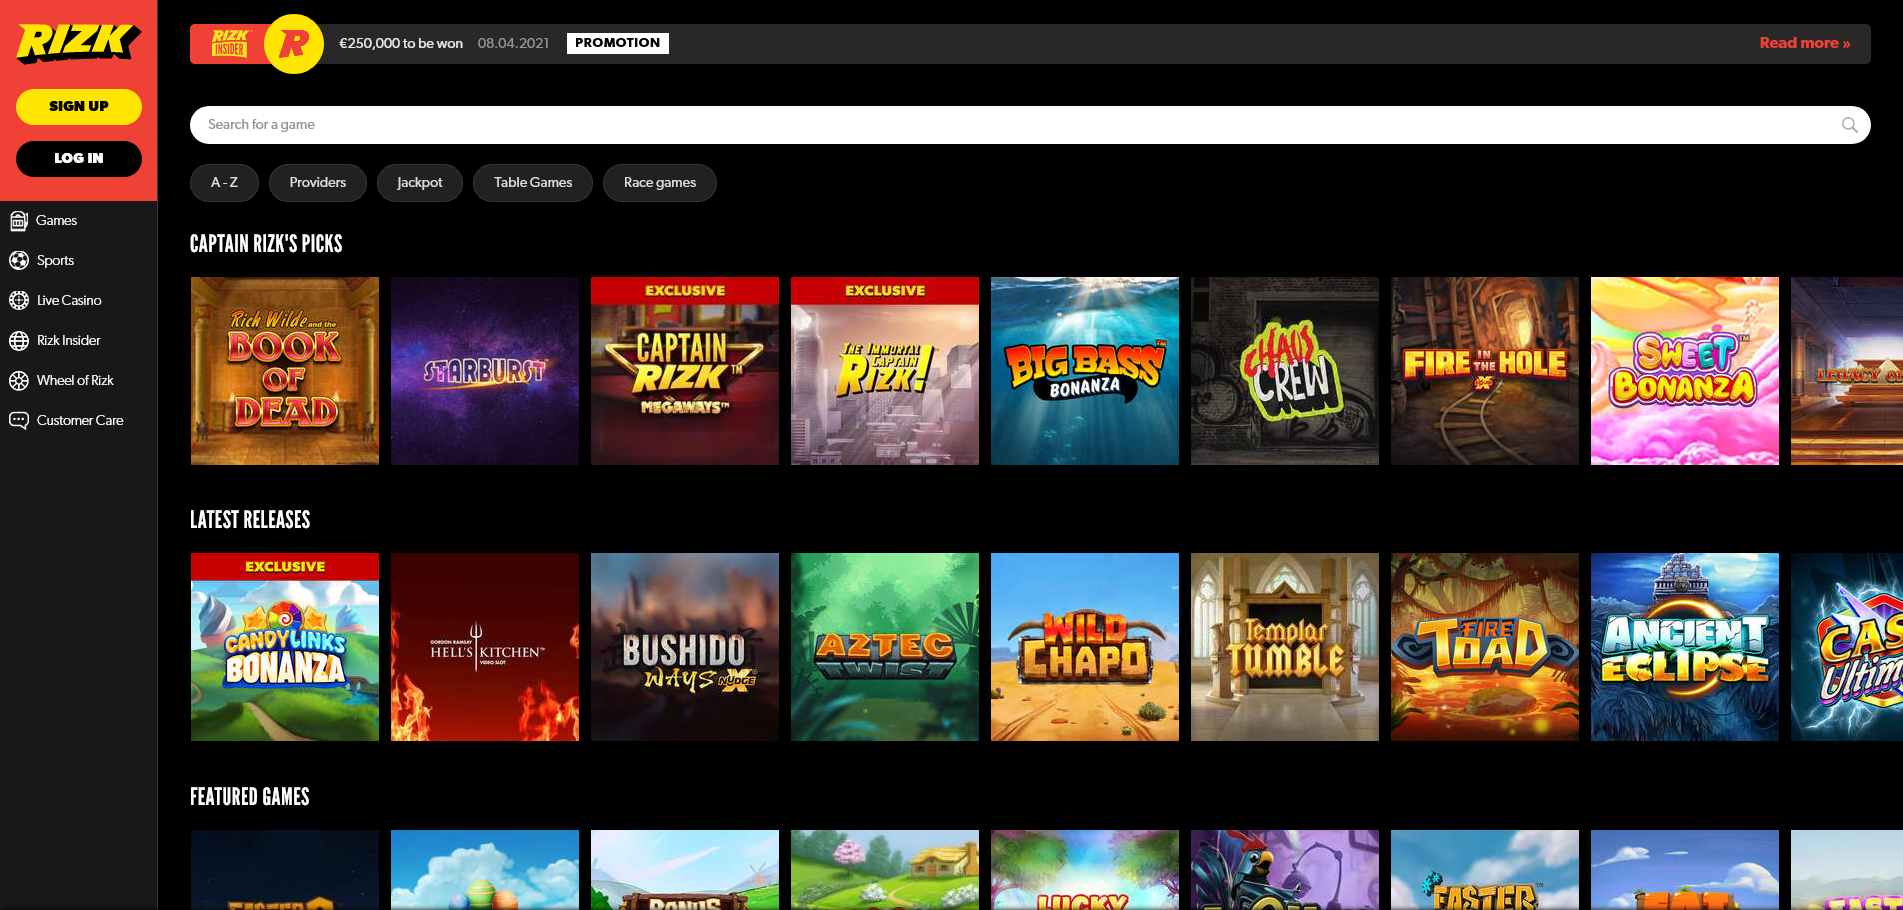Open Customer Care menu item
The height and width of the screenshot is (910, 1903).
(80, 421)
